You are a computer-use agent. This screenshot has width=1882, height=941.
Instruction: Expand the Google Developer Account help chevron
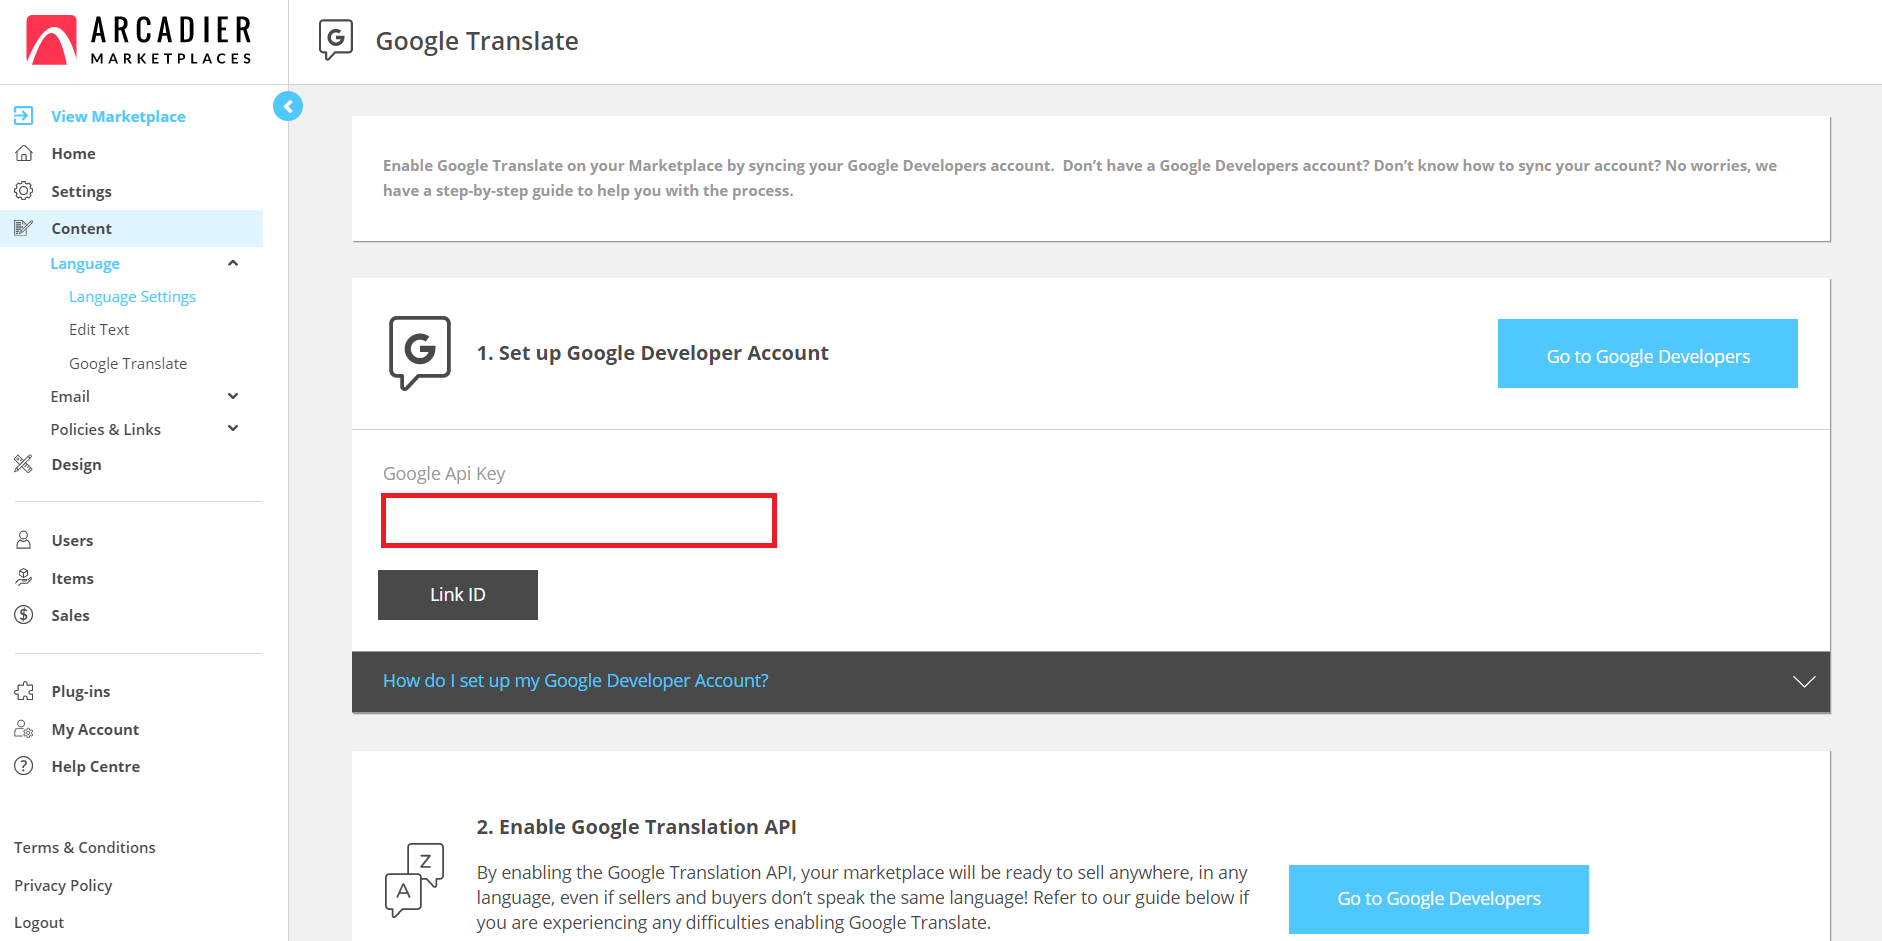click(x=1803, y=681)
